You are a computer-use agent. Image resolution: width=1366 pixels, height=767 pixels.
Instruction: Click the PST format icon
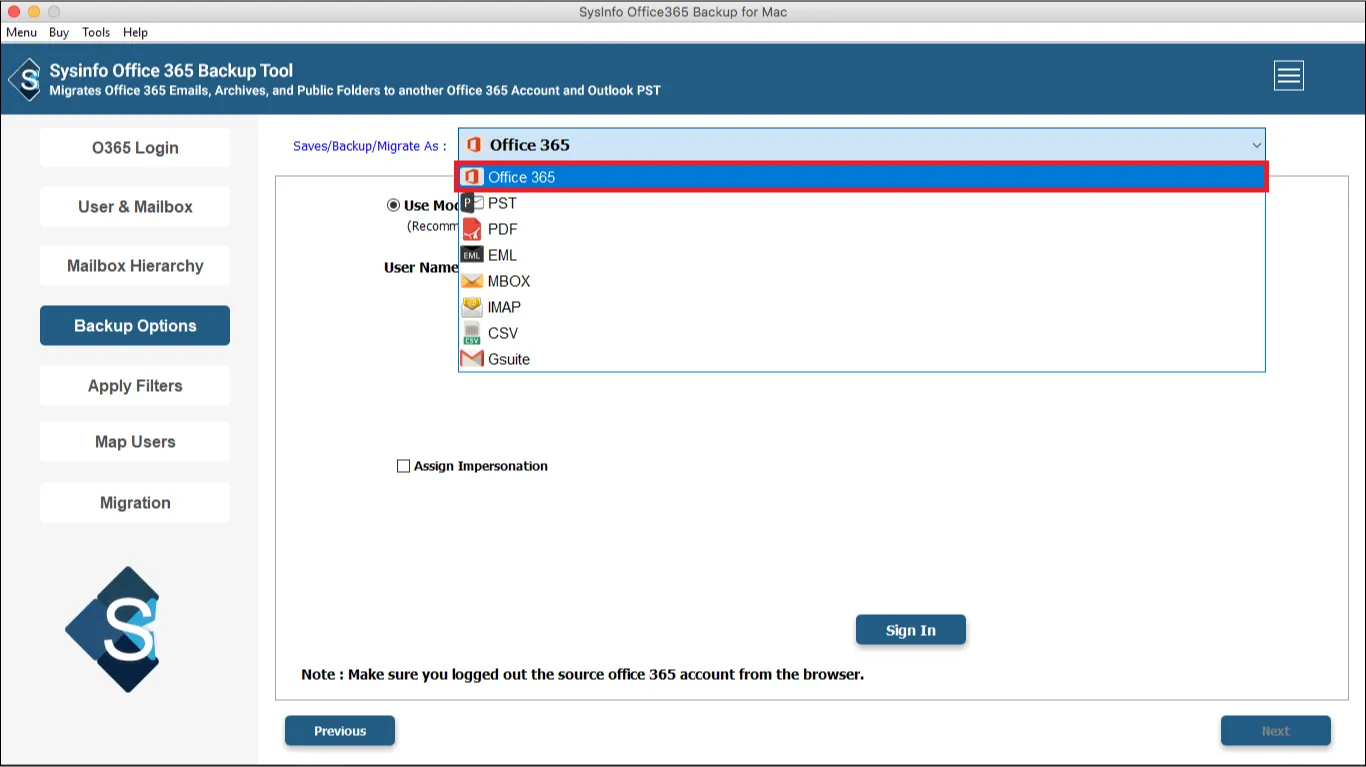coord(472,203)
